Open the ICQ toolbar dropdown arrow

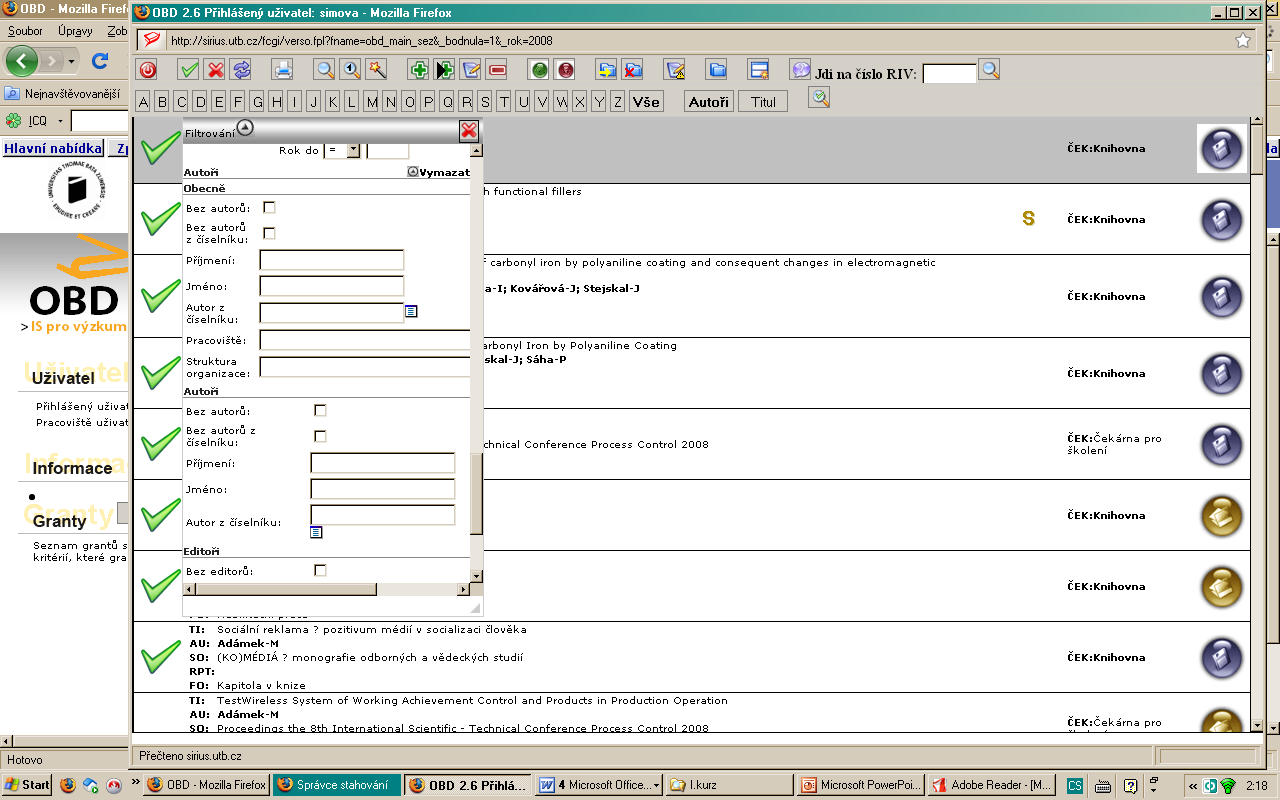pos(60,121)
